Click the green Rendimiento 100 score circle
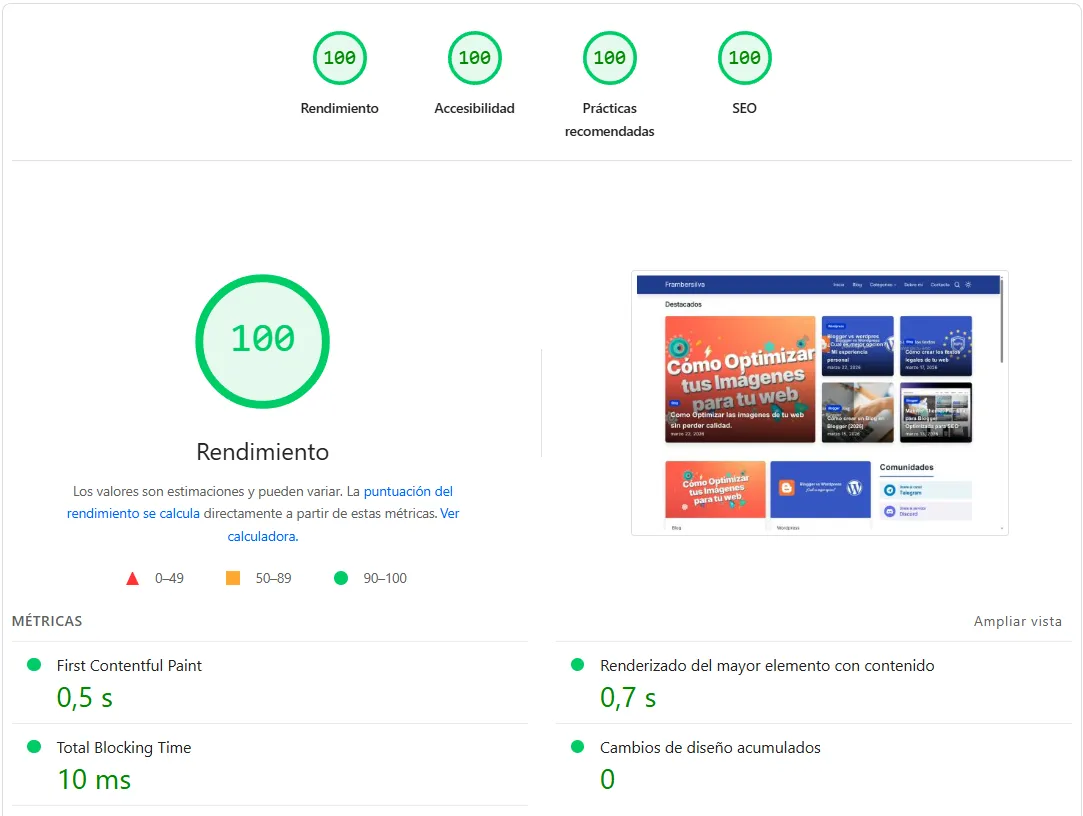 (262, 341)
